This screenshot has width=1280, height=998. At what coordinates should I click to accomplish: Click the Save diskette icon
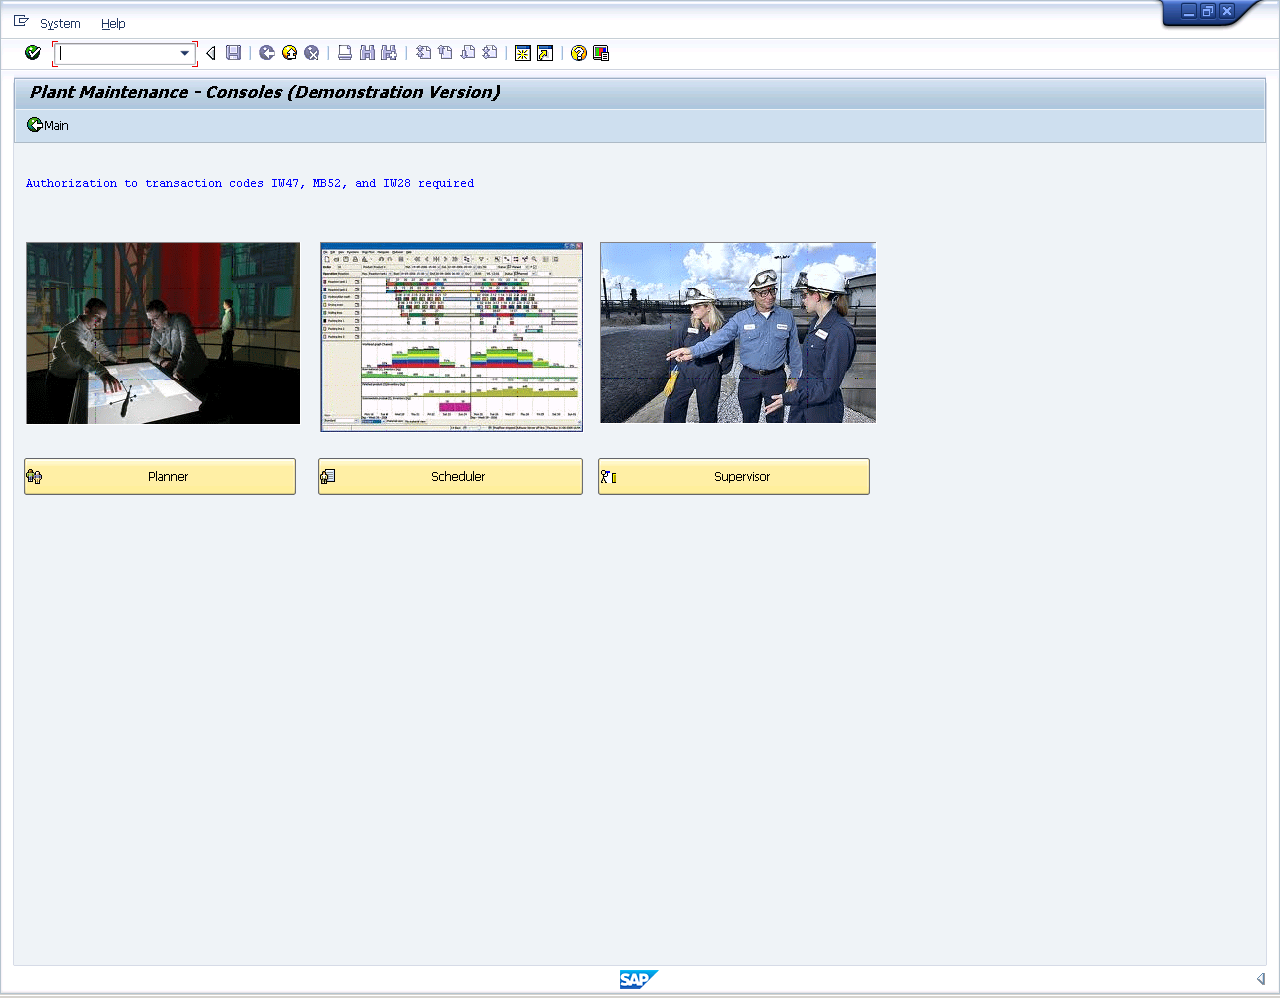click(233, 53)
